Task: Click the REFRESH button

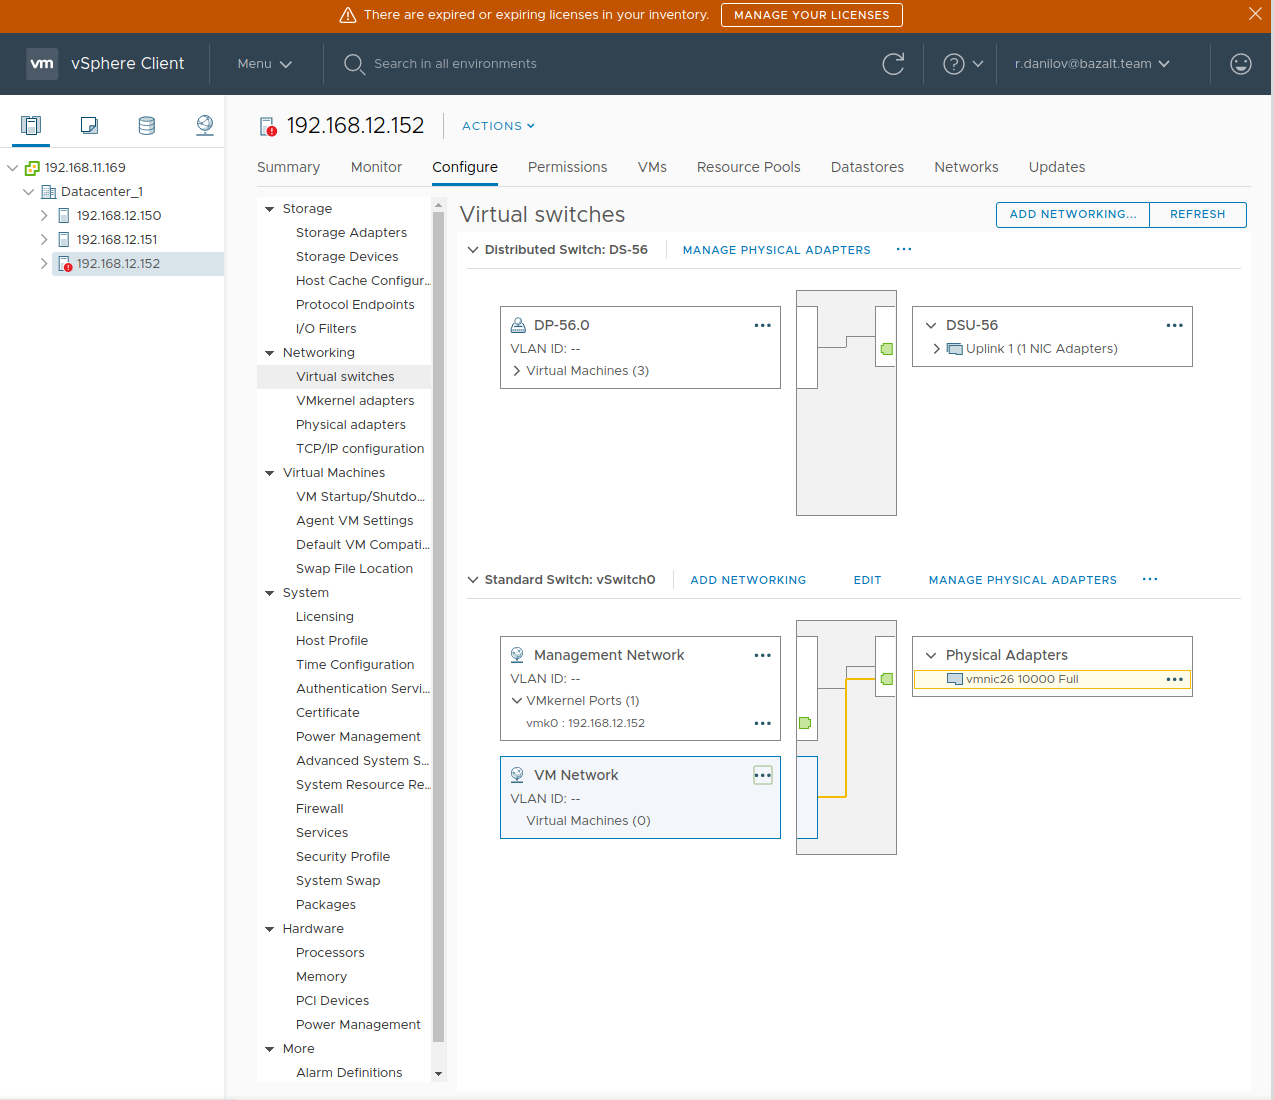Action: [1198, 214]
